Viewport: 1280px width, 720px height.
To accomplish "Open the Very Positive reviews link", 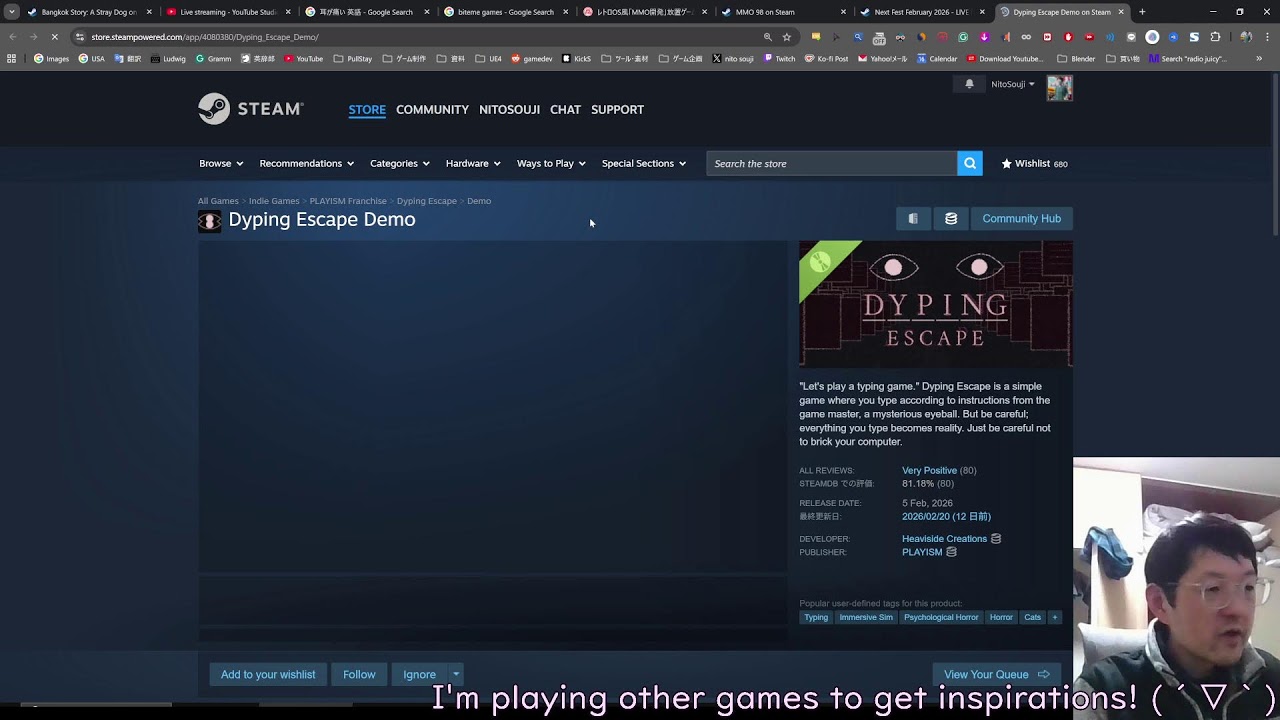I will coord(929,470).
